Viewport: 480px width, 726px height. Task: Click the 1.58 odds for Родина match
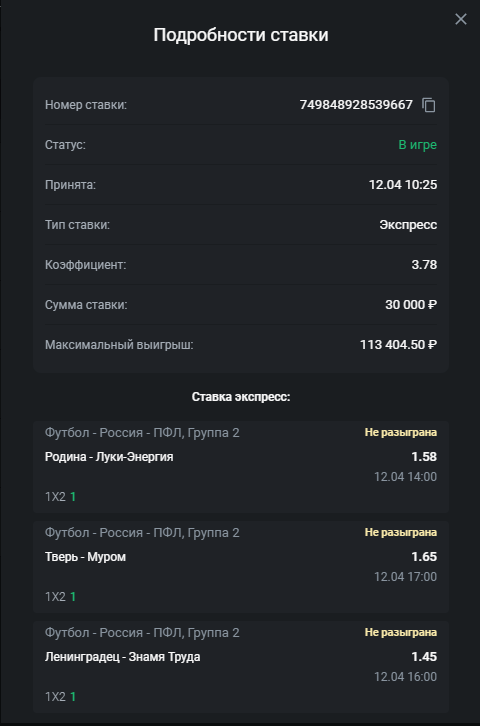(424, 457)
